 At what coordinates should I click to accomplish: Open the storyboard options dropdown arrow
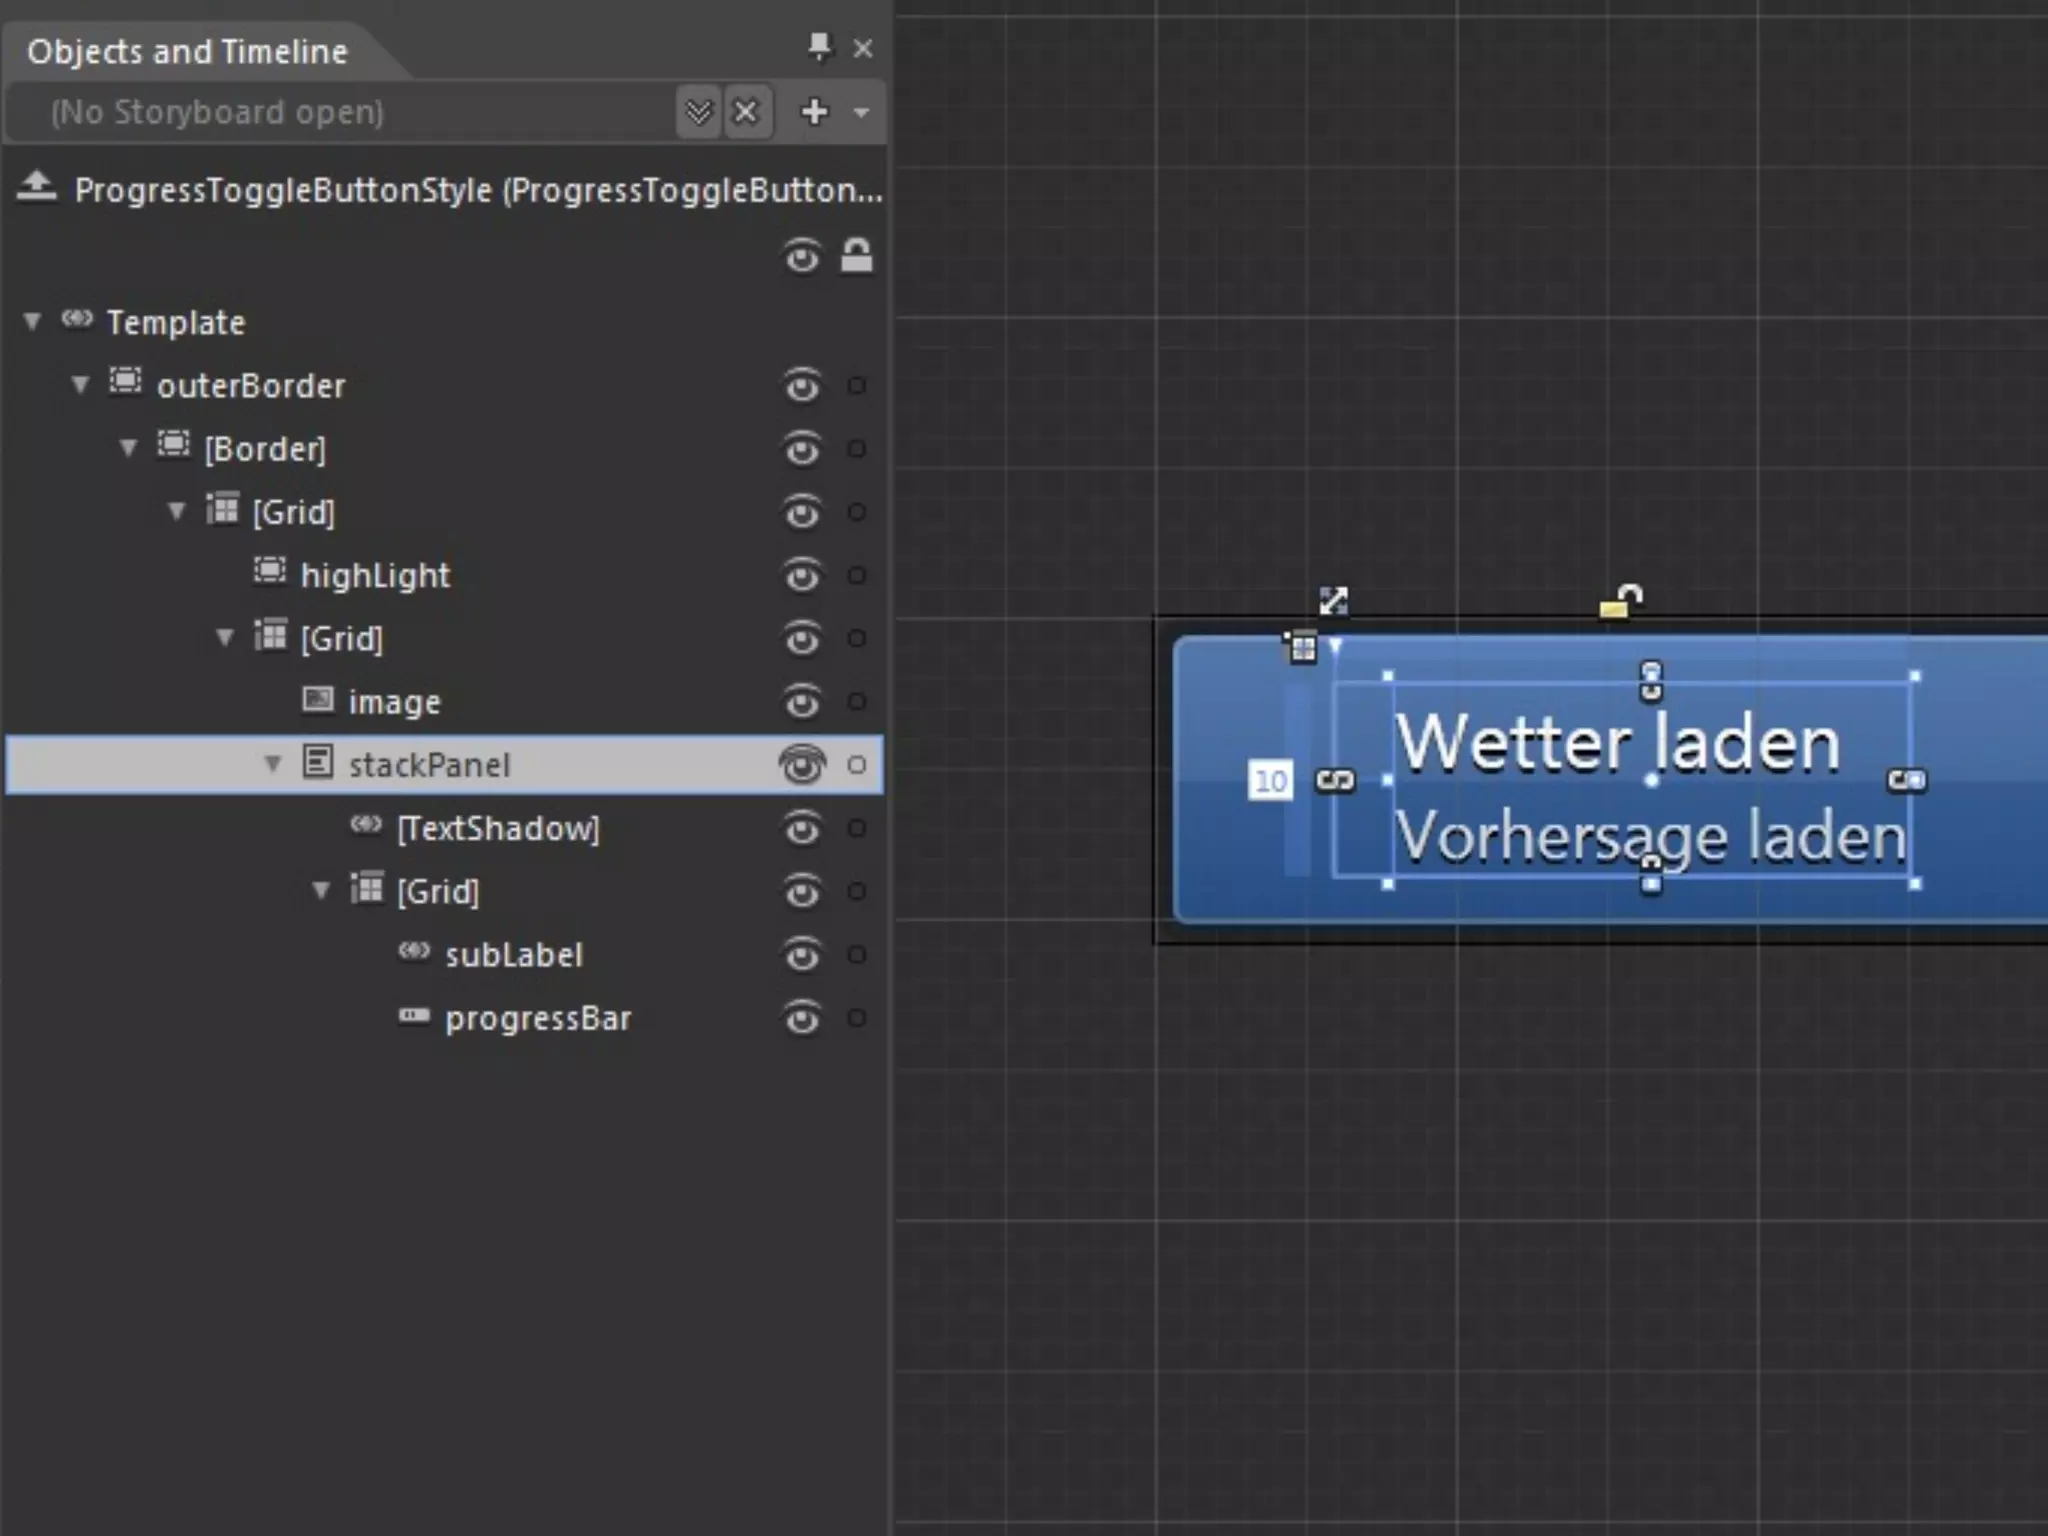[862, 112]
